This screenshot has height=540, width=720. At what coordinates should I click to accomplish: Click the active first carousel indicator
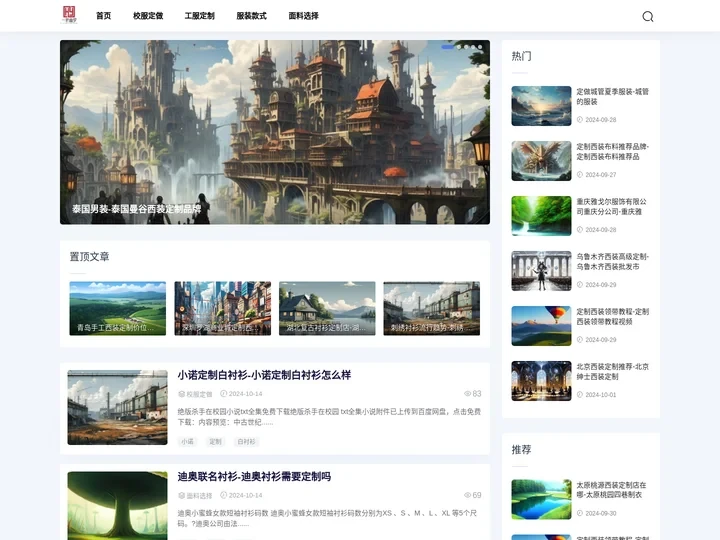click(447, 47)
